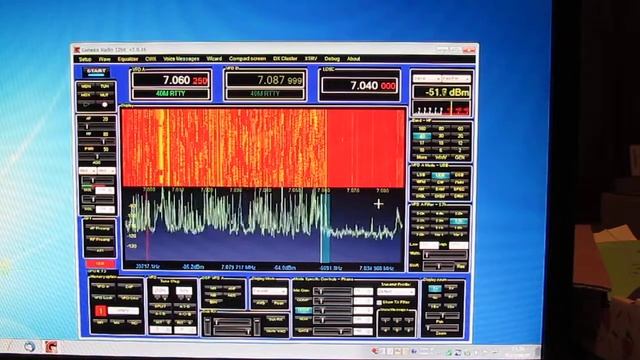
Task: Toggle the Peak display button
Action: 279,303
